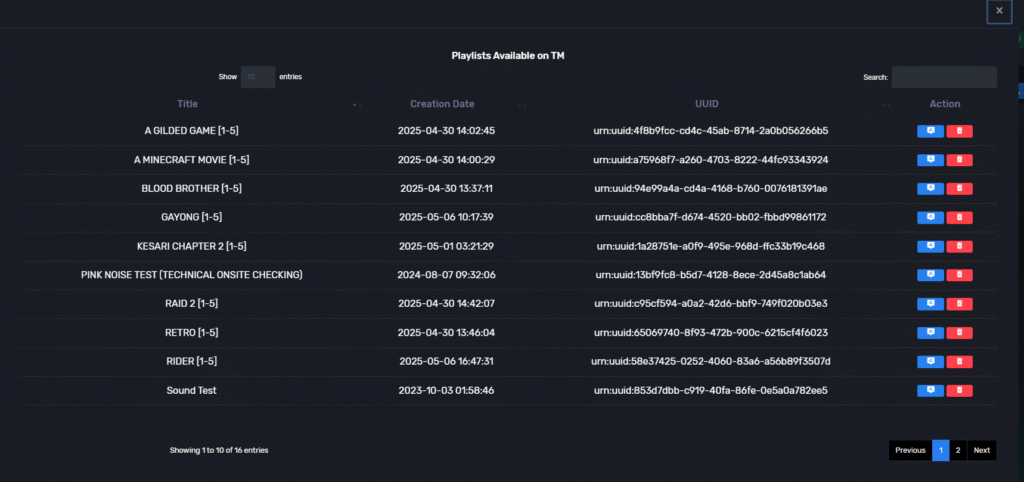
Task: Go to page 2 of playlists
Action: (958, 450)
